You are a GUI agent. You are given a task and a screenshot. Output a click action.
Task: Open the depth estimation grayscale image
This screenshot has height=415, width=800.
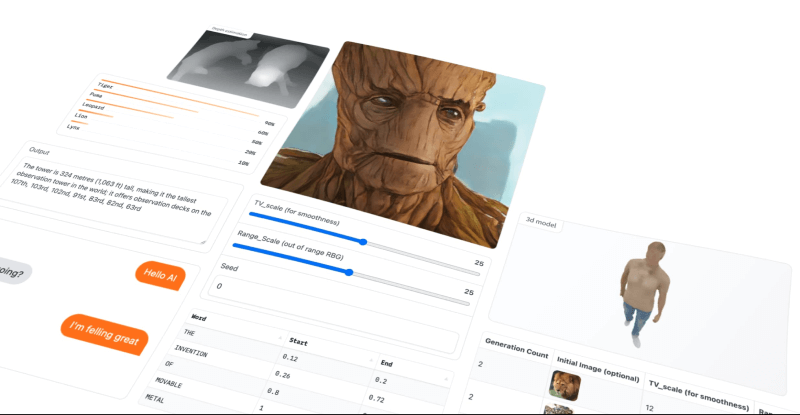tap(250, 66)
